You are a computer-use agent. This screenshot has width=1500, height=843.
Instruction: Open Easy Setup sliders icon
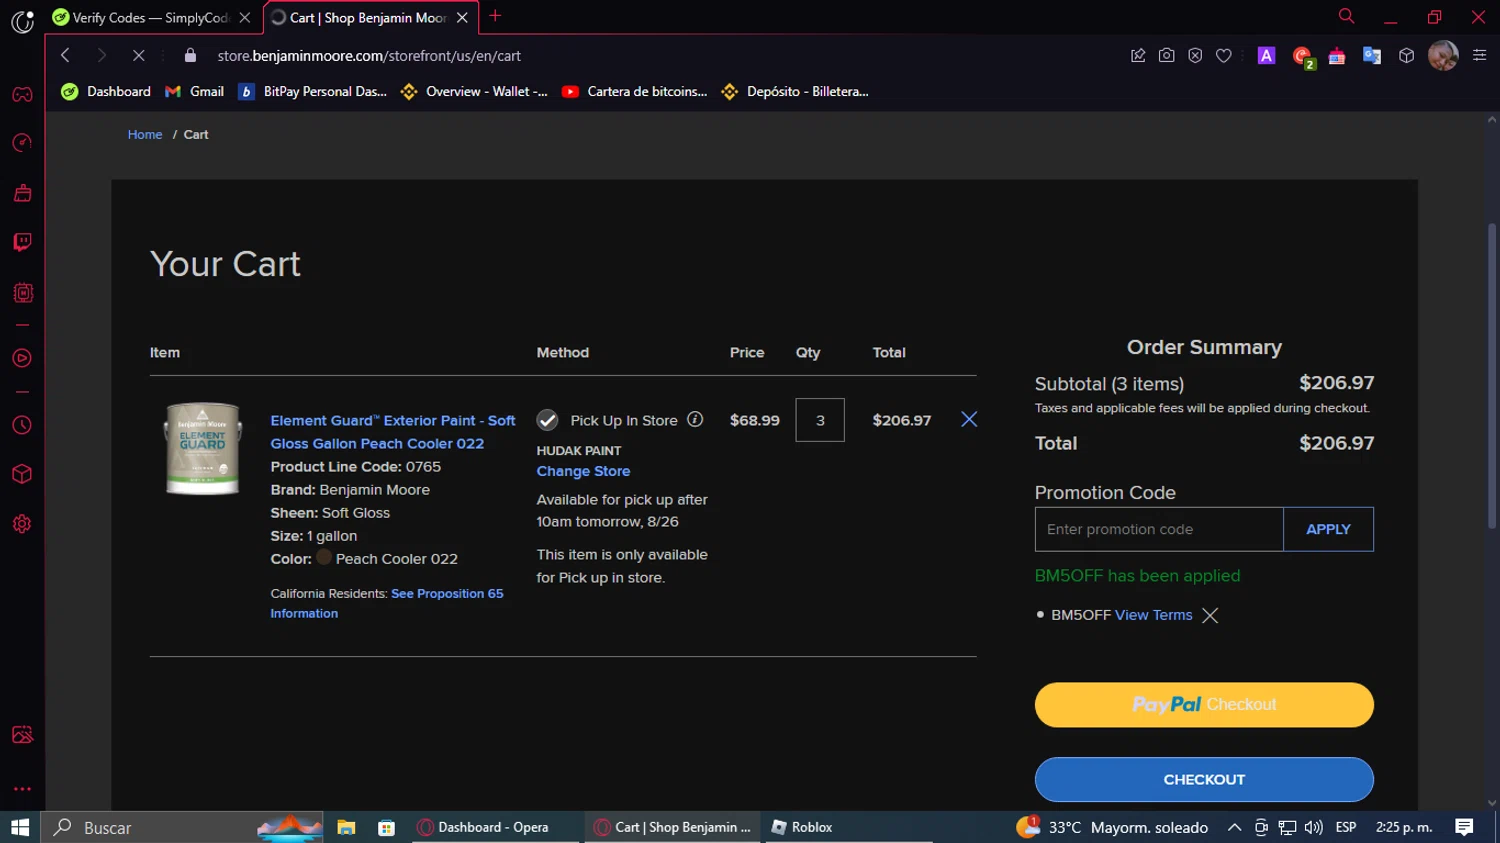point(1480,56)
